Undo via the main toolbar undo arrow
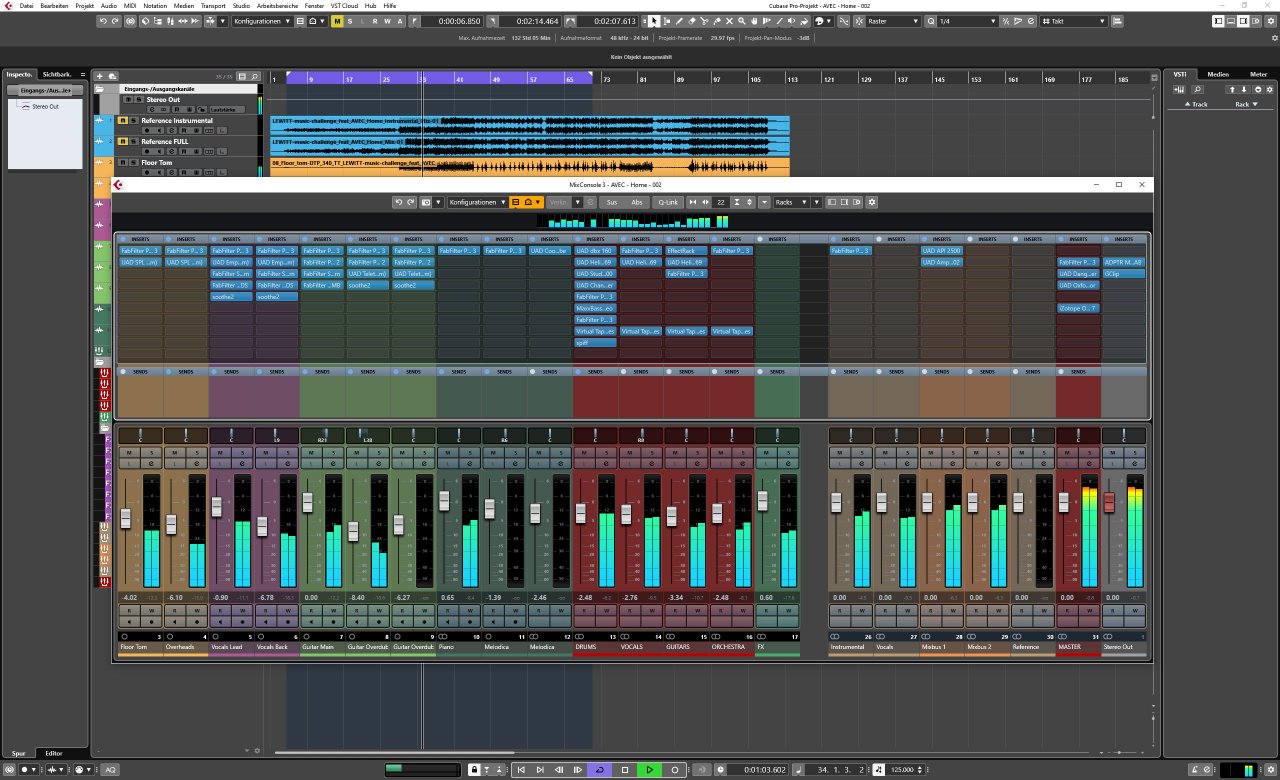Image resolution: width=1280 pixels, height=780 pixels. [103, 21]
